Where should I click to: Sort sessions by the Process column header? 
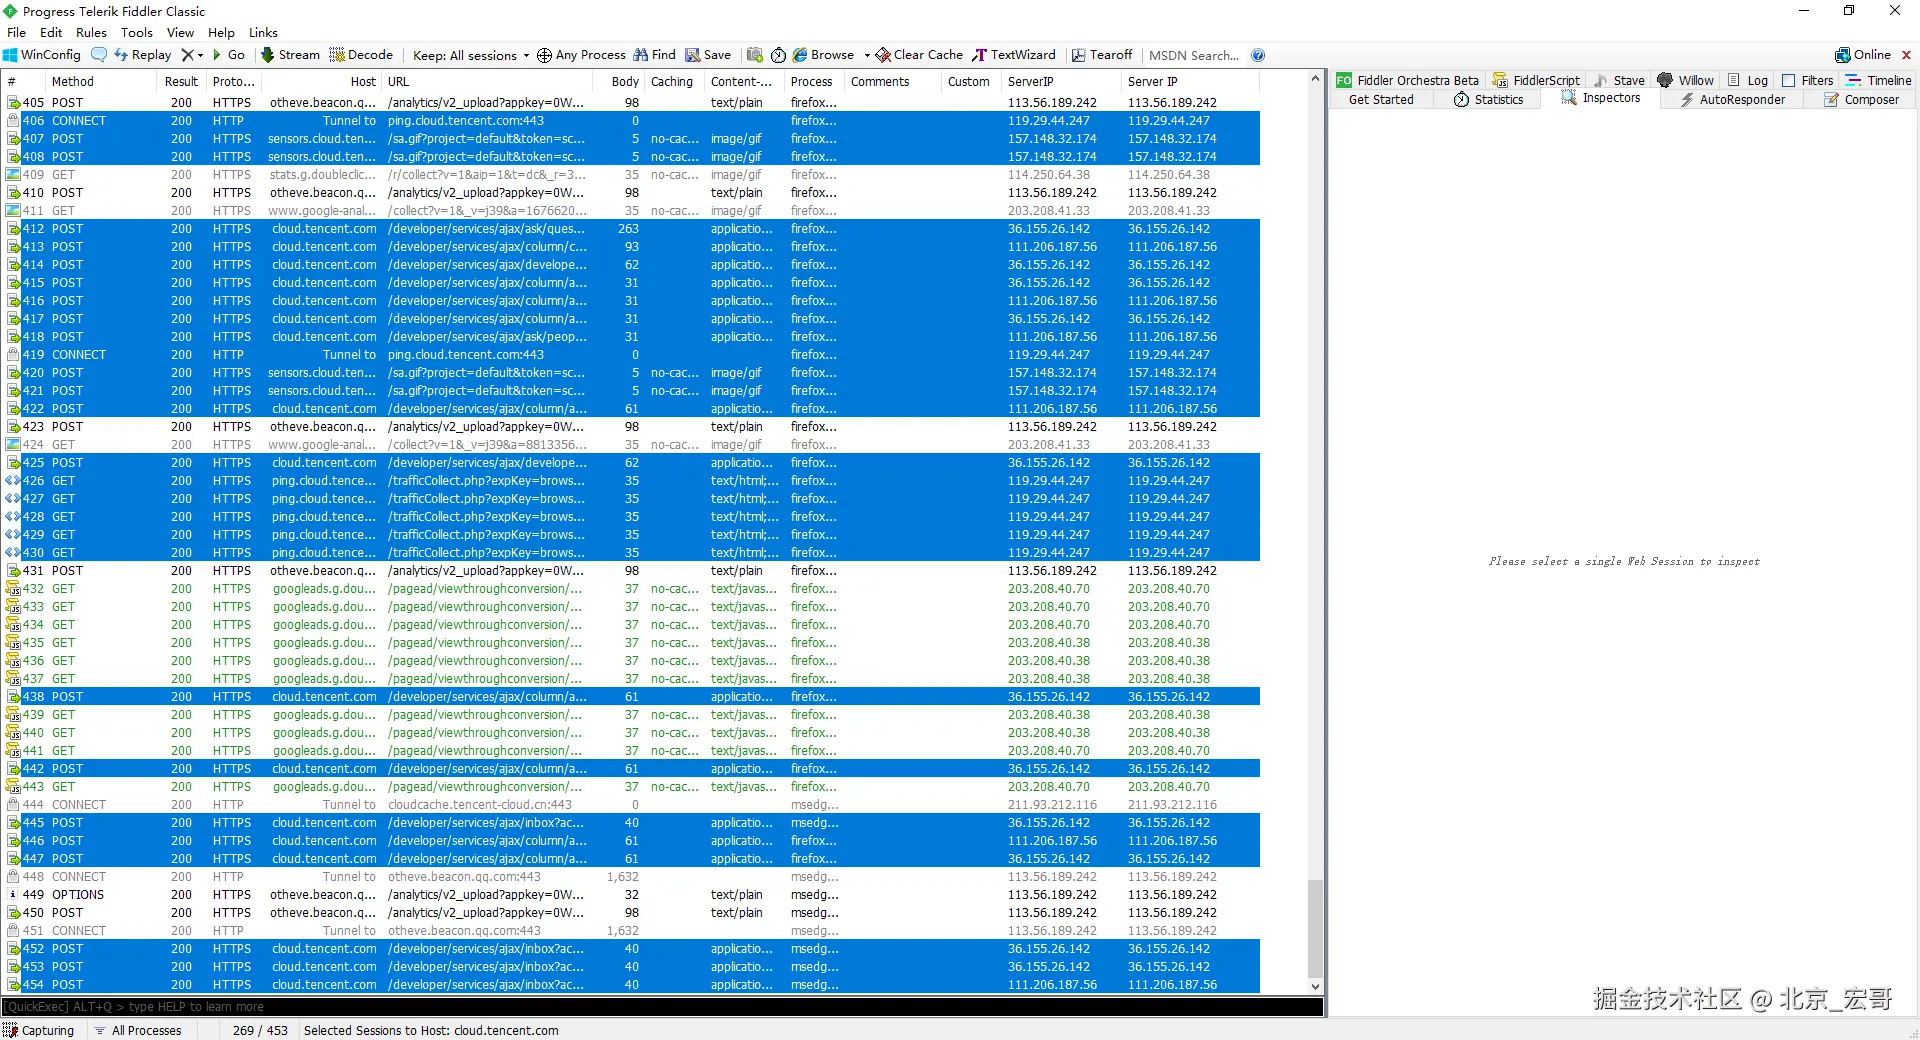coord(812,82)
